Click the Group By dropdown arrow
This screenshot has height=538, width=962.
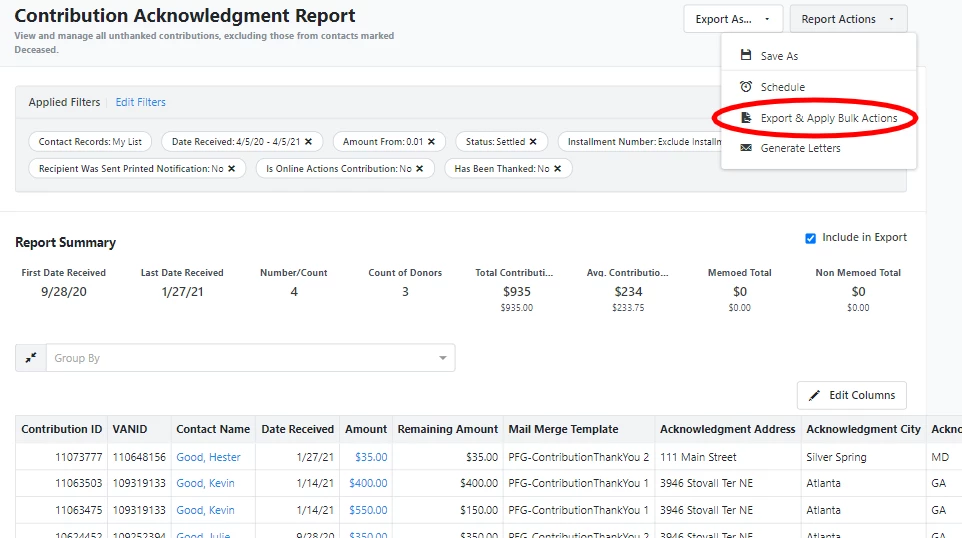[x=442, y=358]
